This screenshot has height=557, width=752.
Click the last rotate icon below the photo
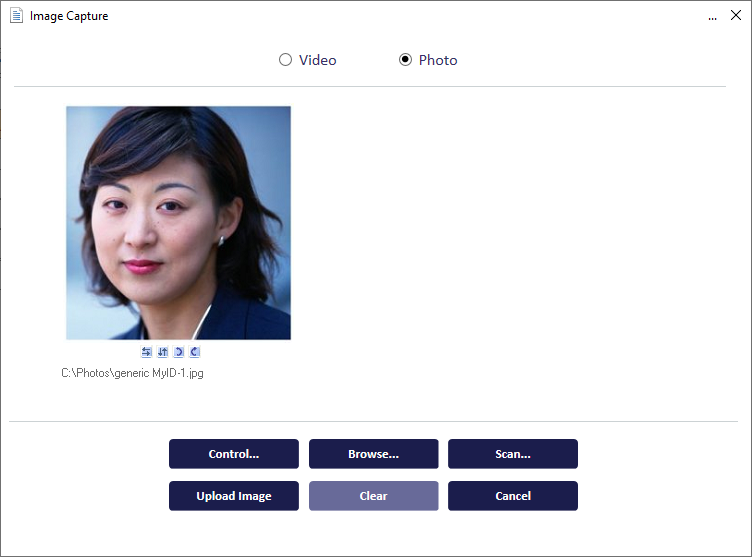(x=195, y=352)
